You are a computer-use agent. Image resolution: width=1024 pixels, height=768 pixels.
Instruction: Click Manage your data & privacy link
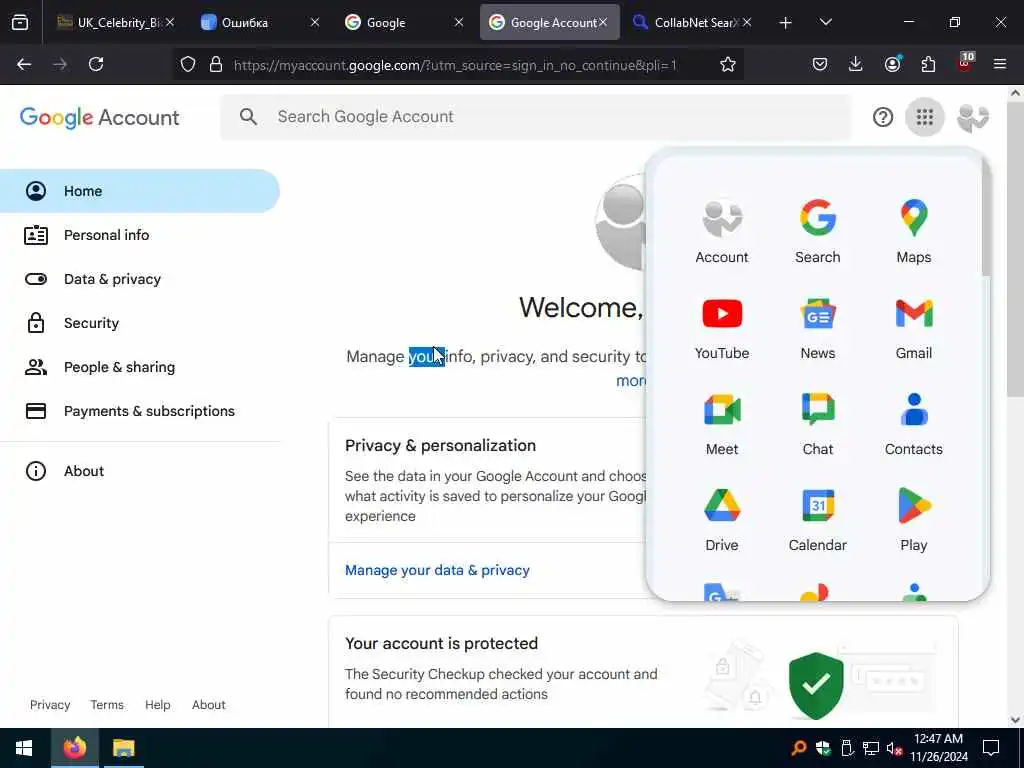point(437,570)
